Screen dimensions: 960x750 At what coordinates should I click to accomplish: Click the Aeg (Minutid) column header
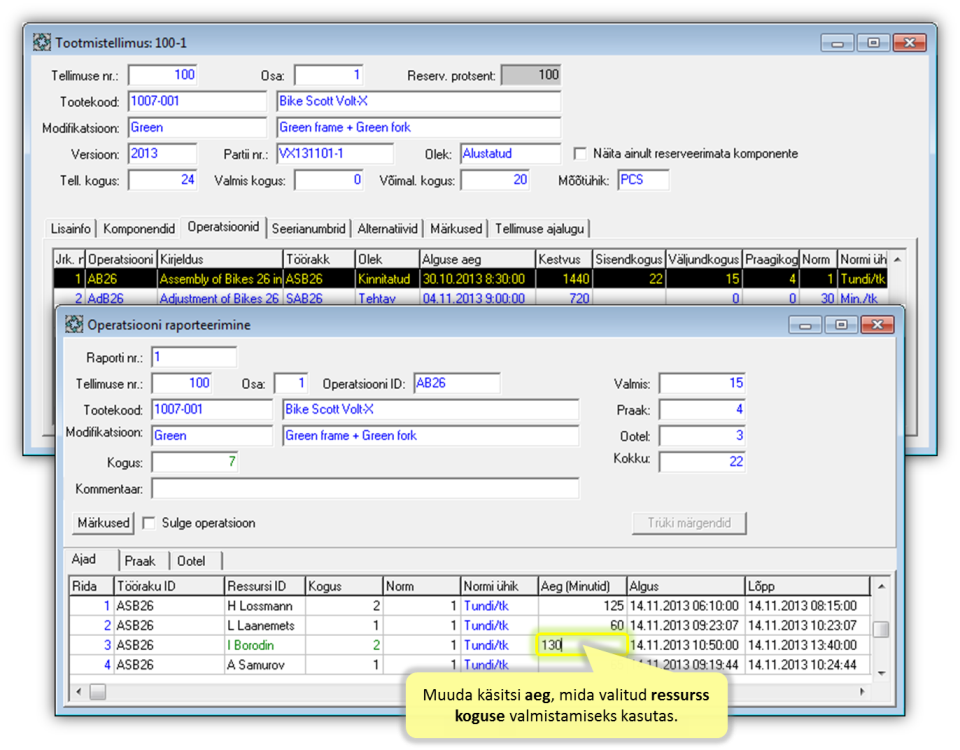click(x=582, y=586)
